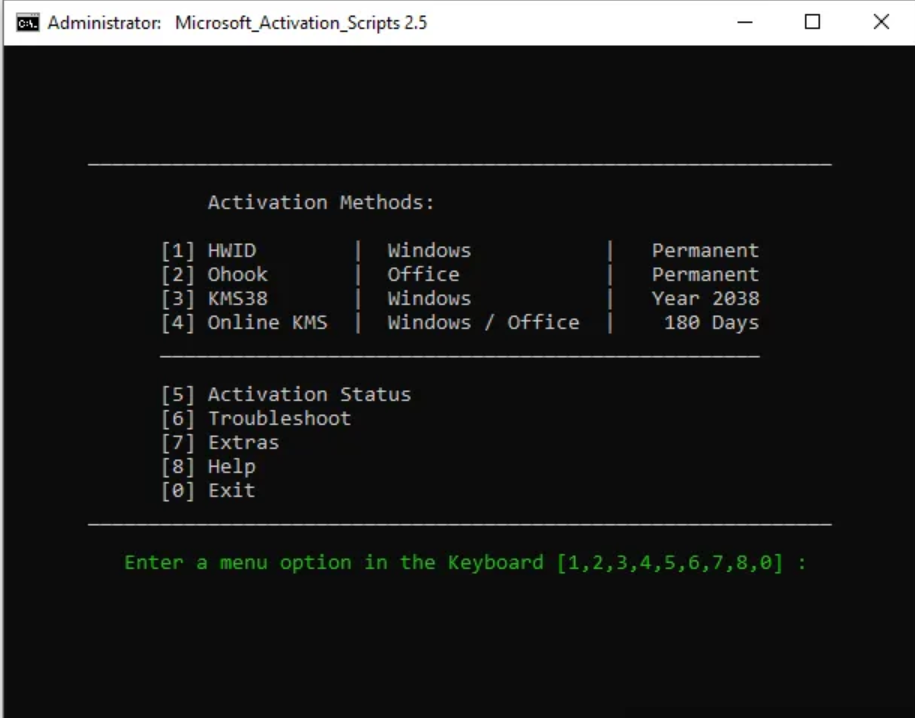Maximize the console window
Screen dimensions: 915x718
pos(812,22)
